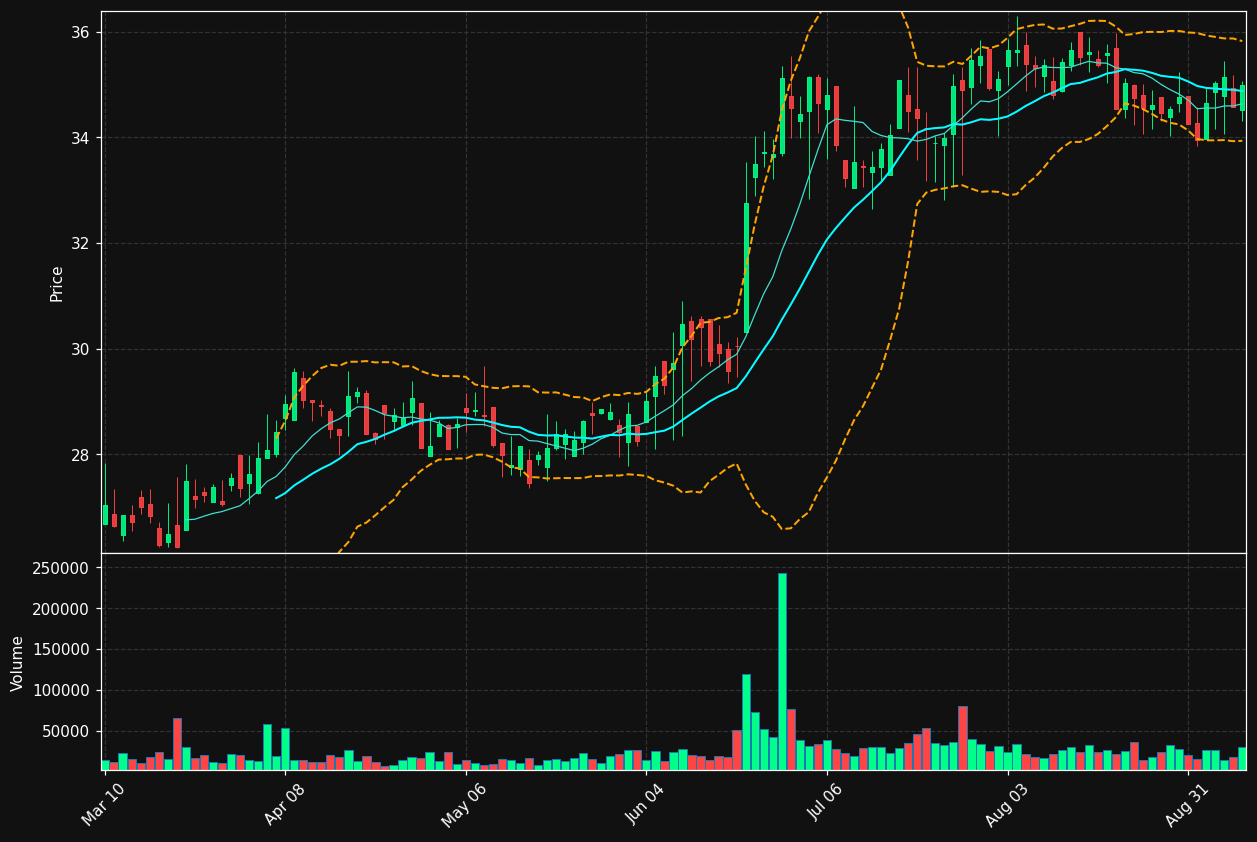The height and width of the screenshot is (842, 1257).
Task: Click the 150000 volume axis value
Action: coord(61,650)
